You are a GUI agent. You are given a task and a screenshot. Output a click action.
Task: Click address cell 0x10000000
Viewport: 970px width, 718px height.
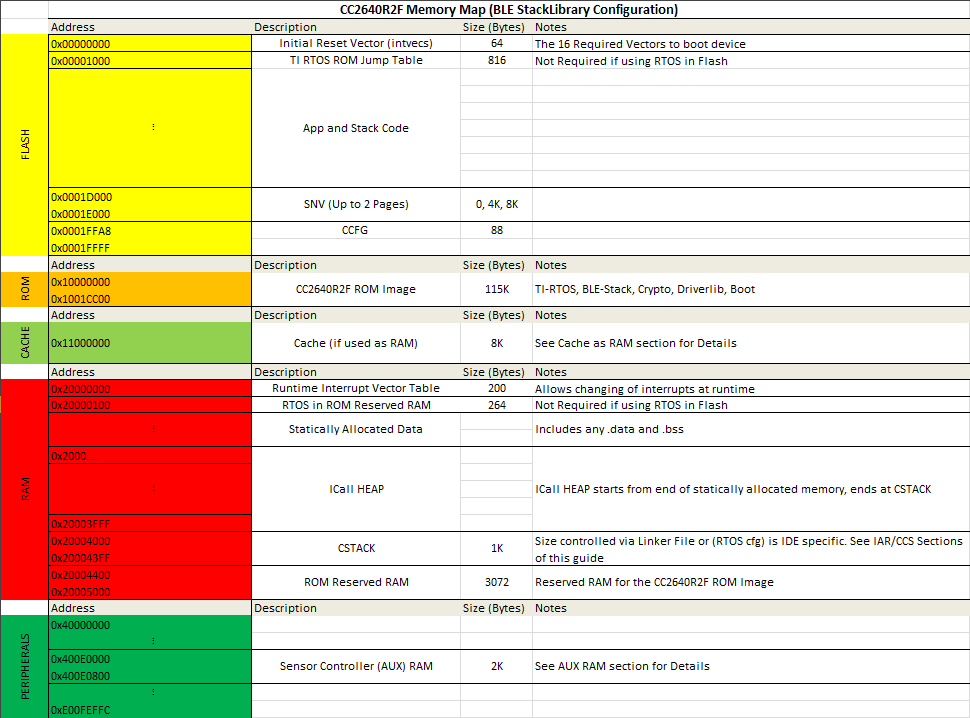[150, 281]
